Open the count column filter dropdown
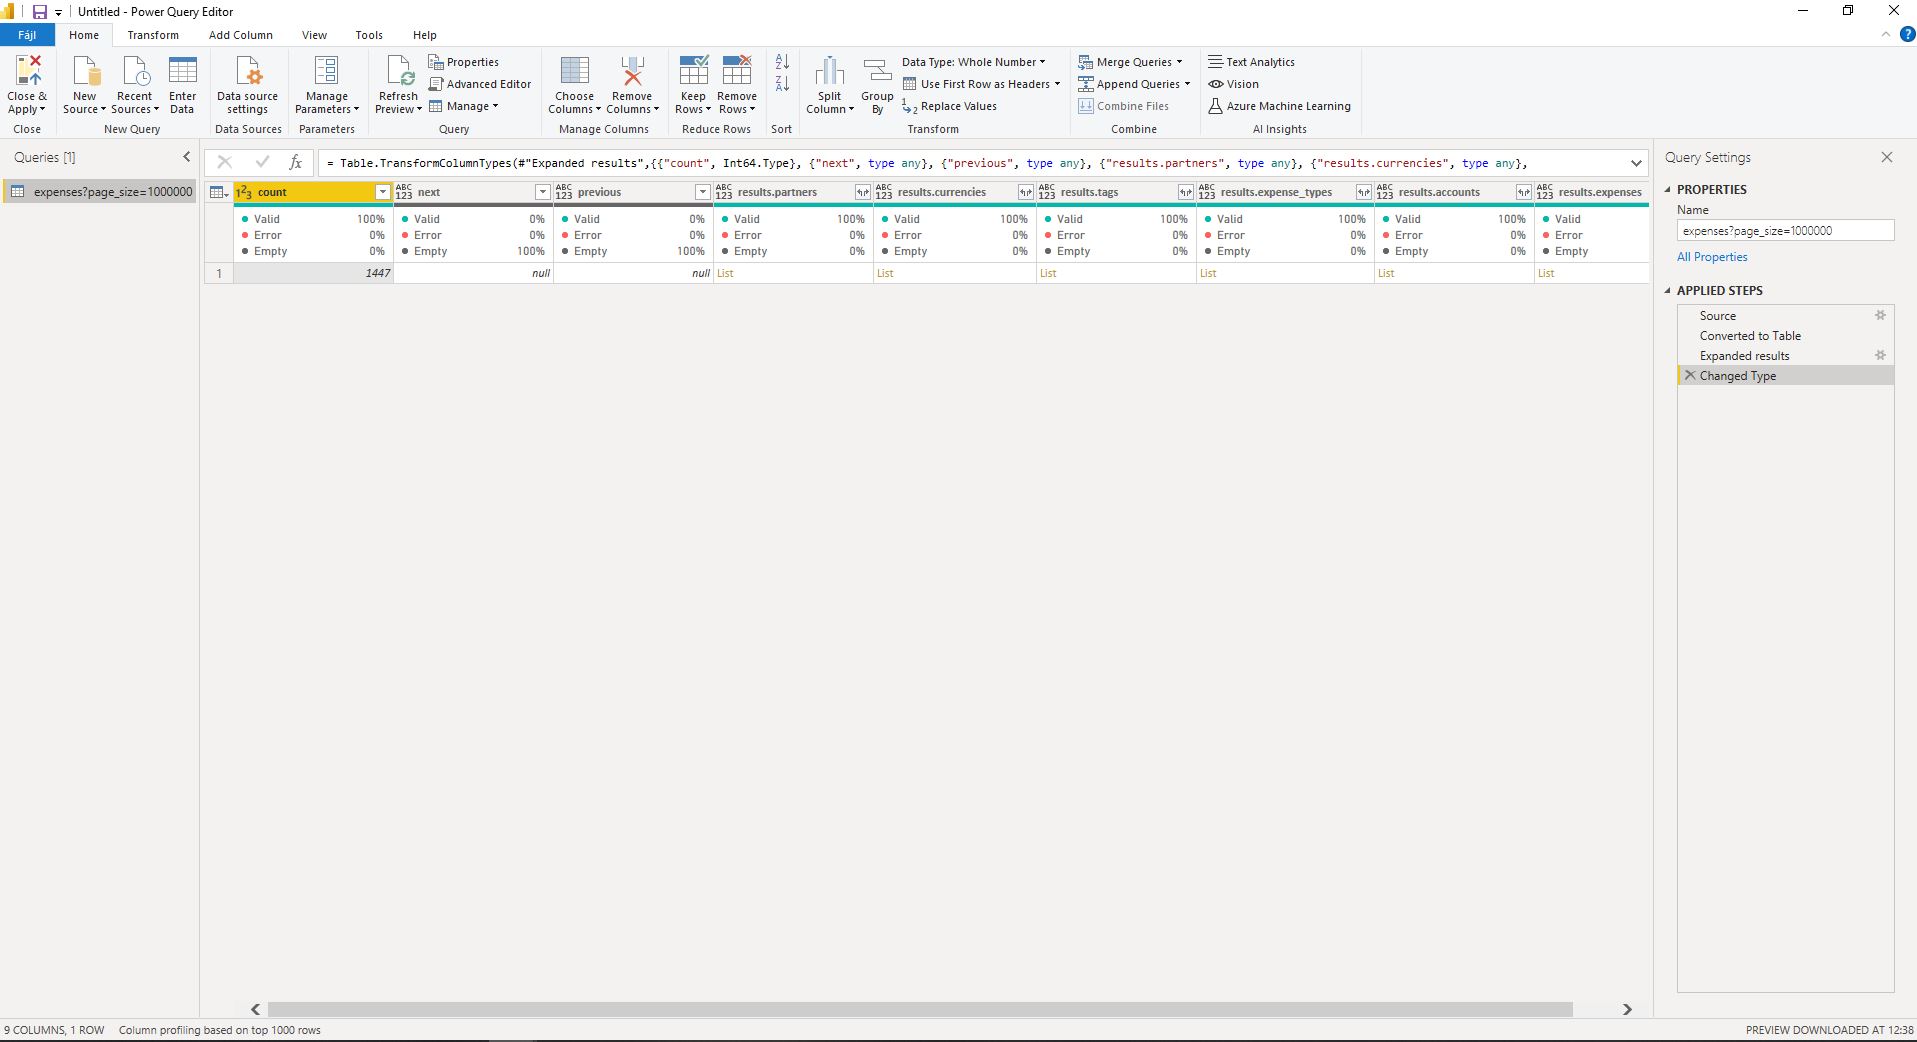Screen dimensions: 1917x1042 click(382, 192)
